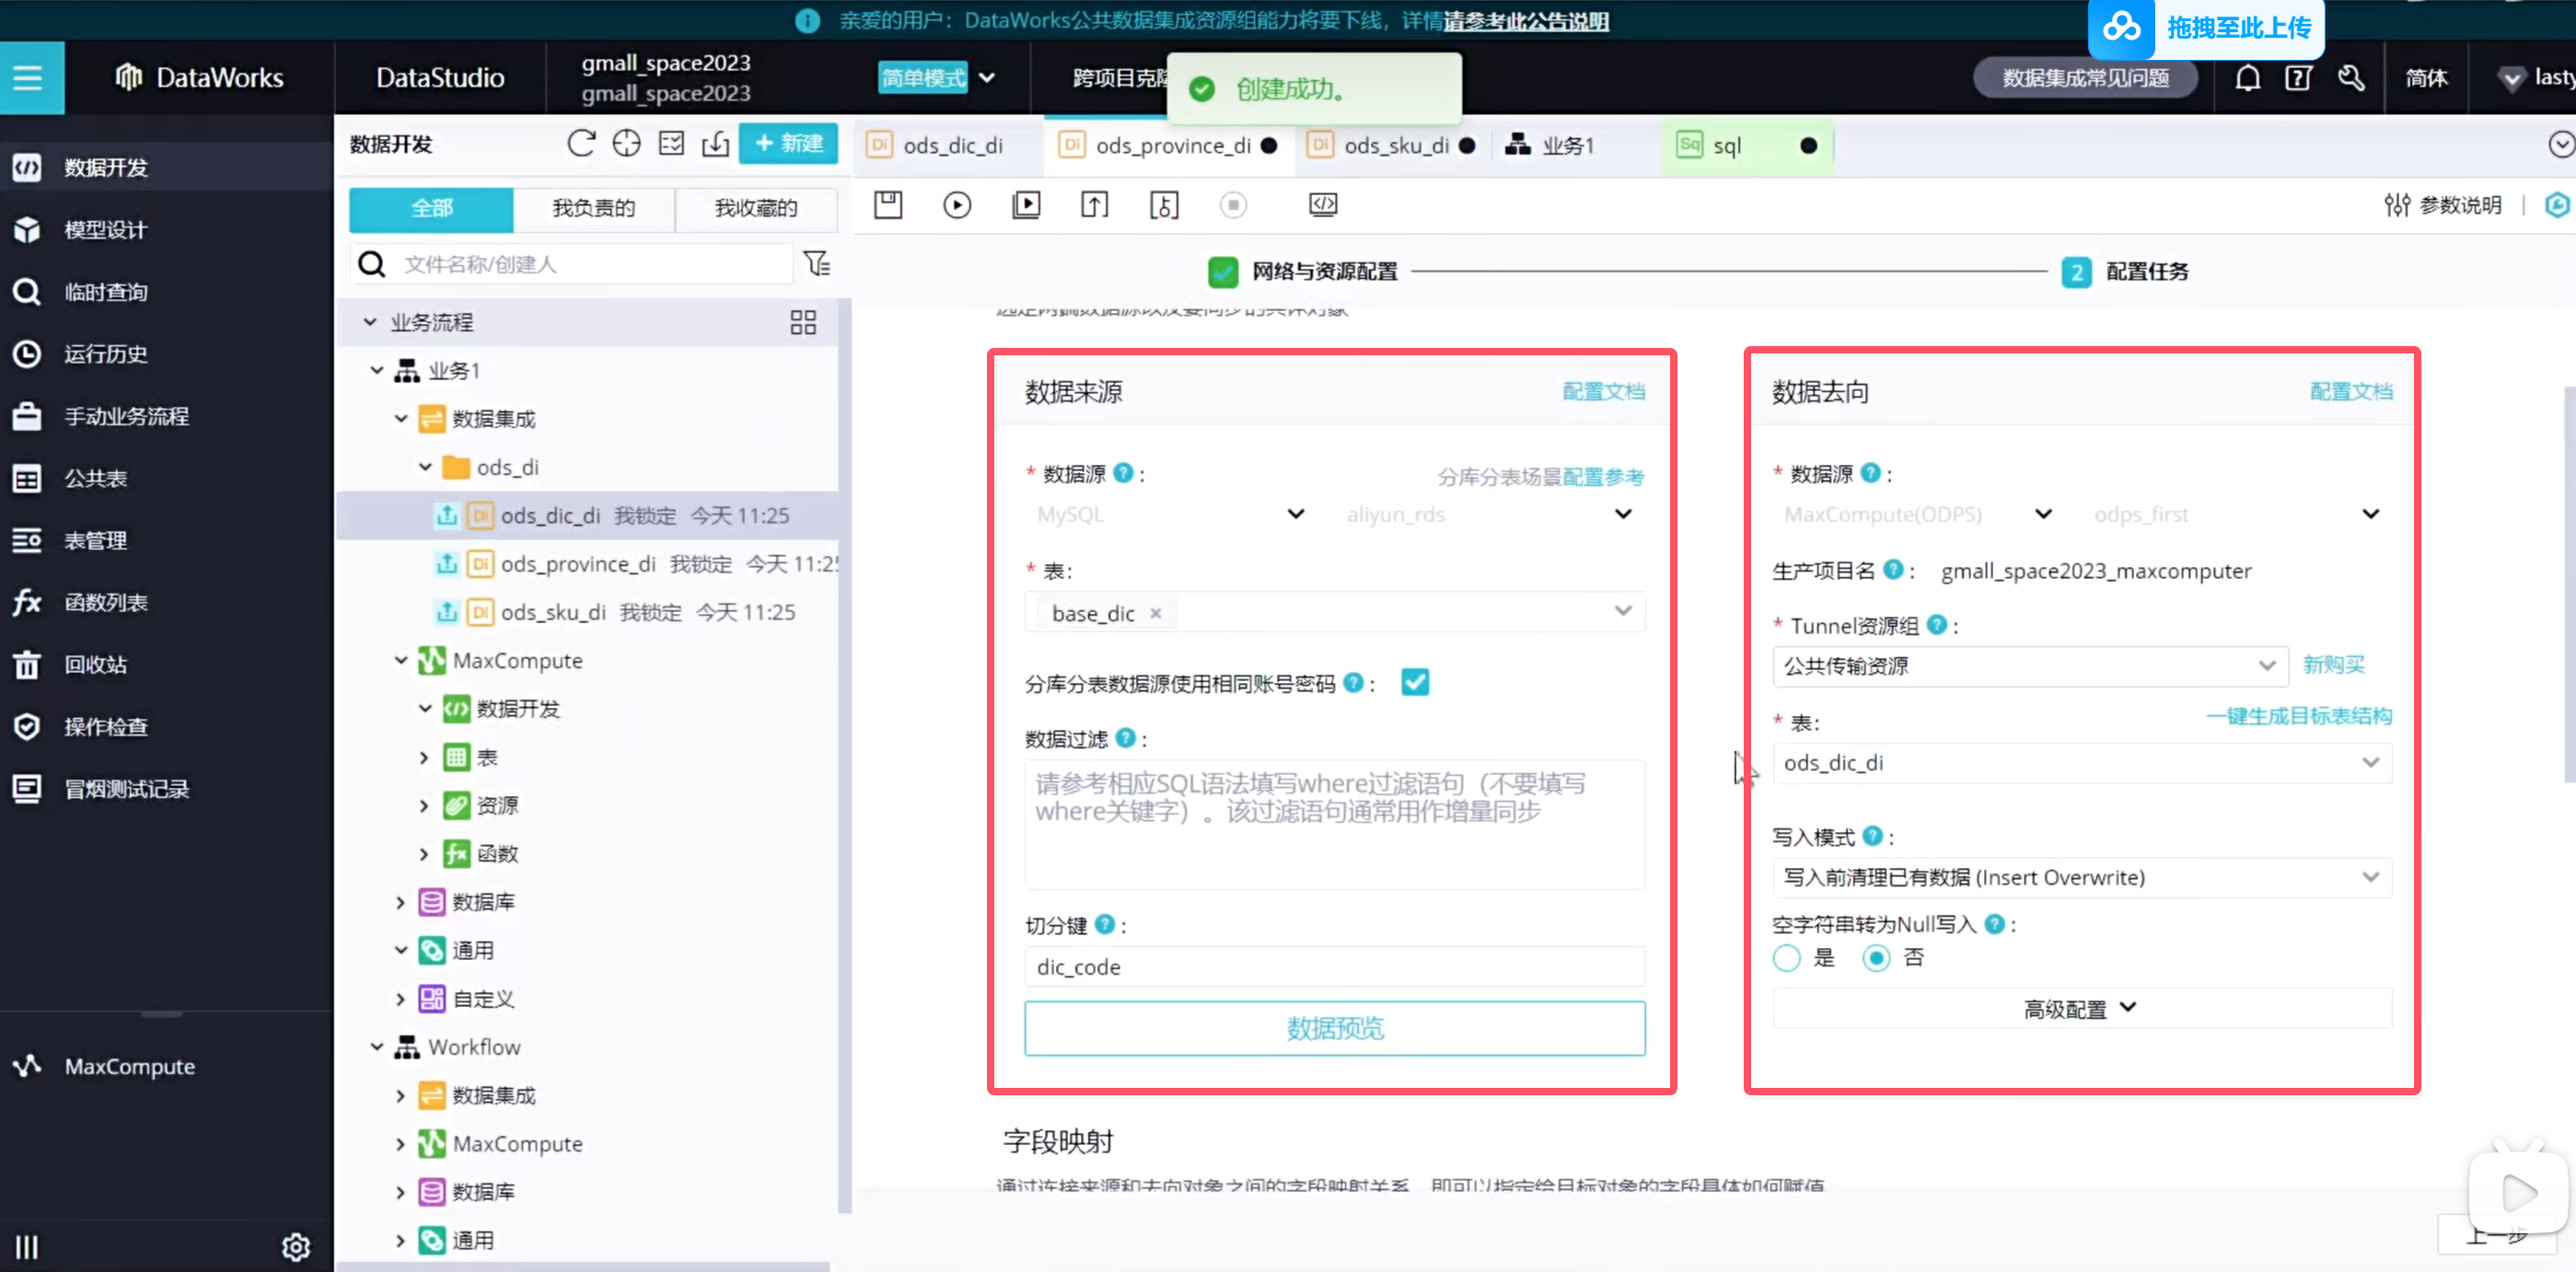
Task: Open the 写入模式 Insert Overwrite dropdown
Action: click(x=2080, y=877)
